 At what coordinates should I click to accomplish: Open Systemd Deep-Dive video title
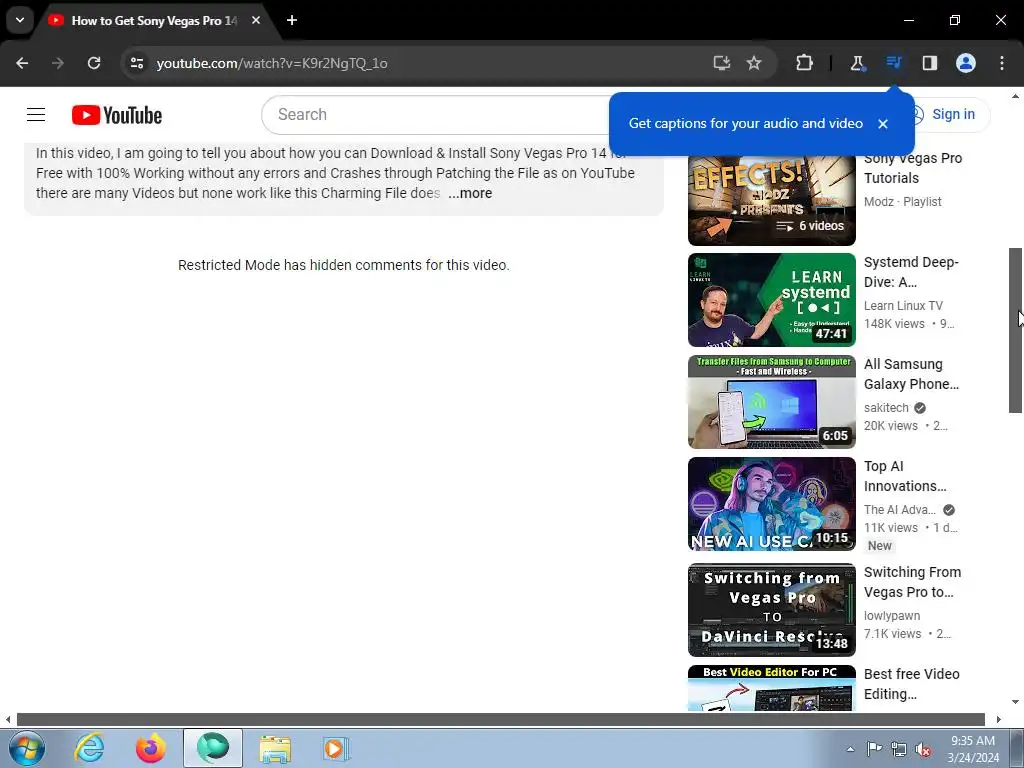click(911, 272)
